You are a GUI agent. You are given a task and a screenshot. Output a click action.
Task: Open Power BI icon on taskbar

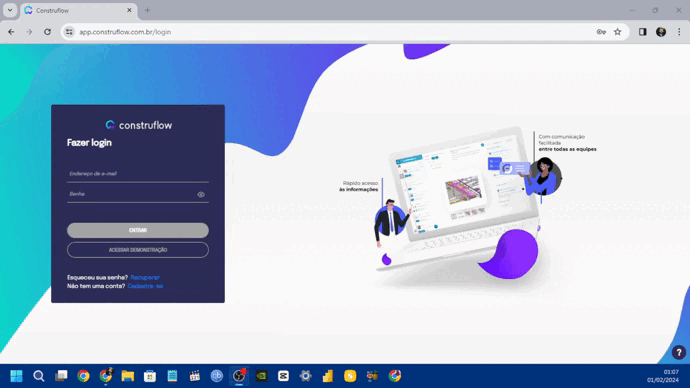[328, 376]
